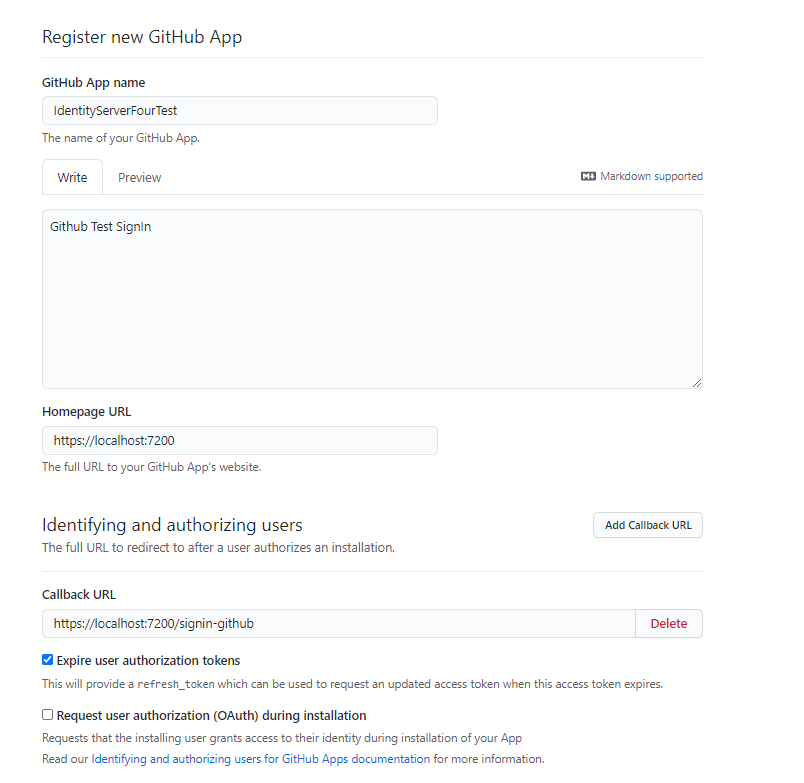Click into the Homepage URL field
The image size is (804, 783).
(240, 440)
